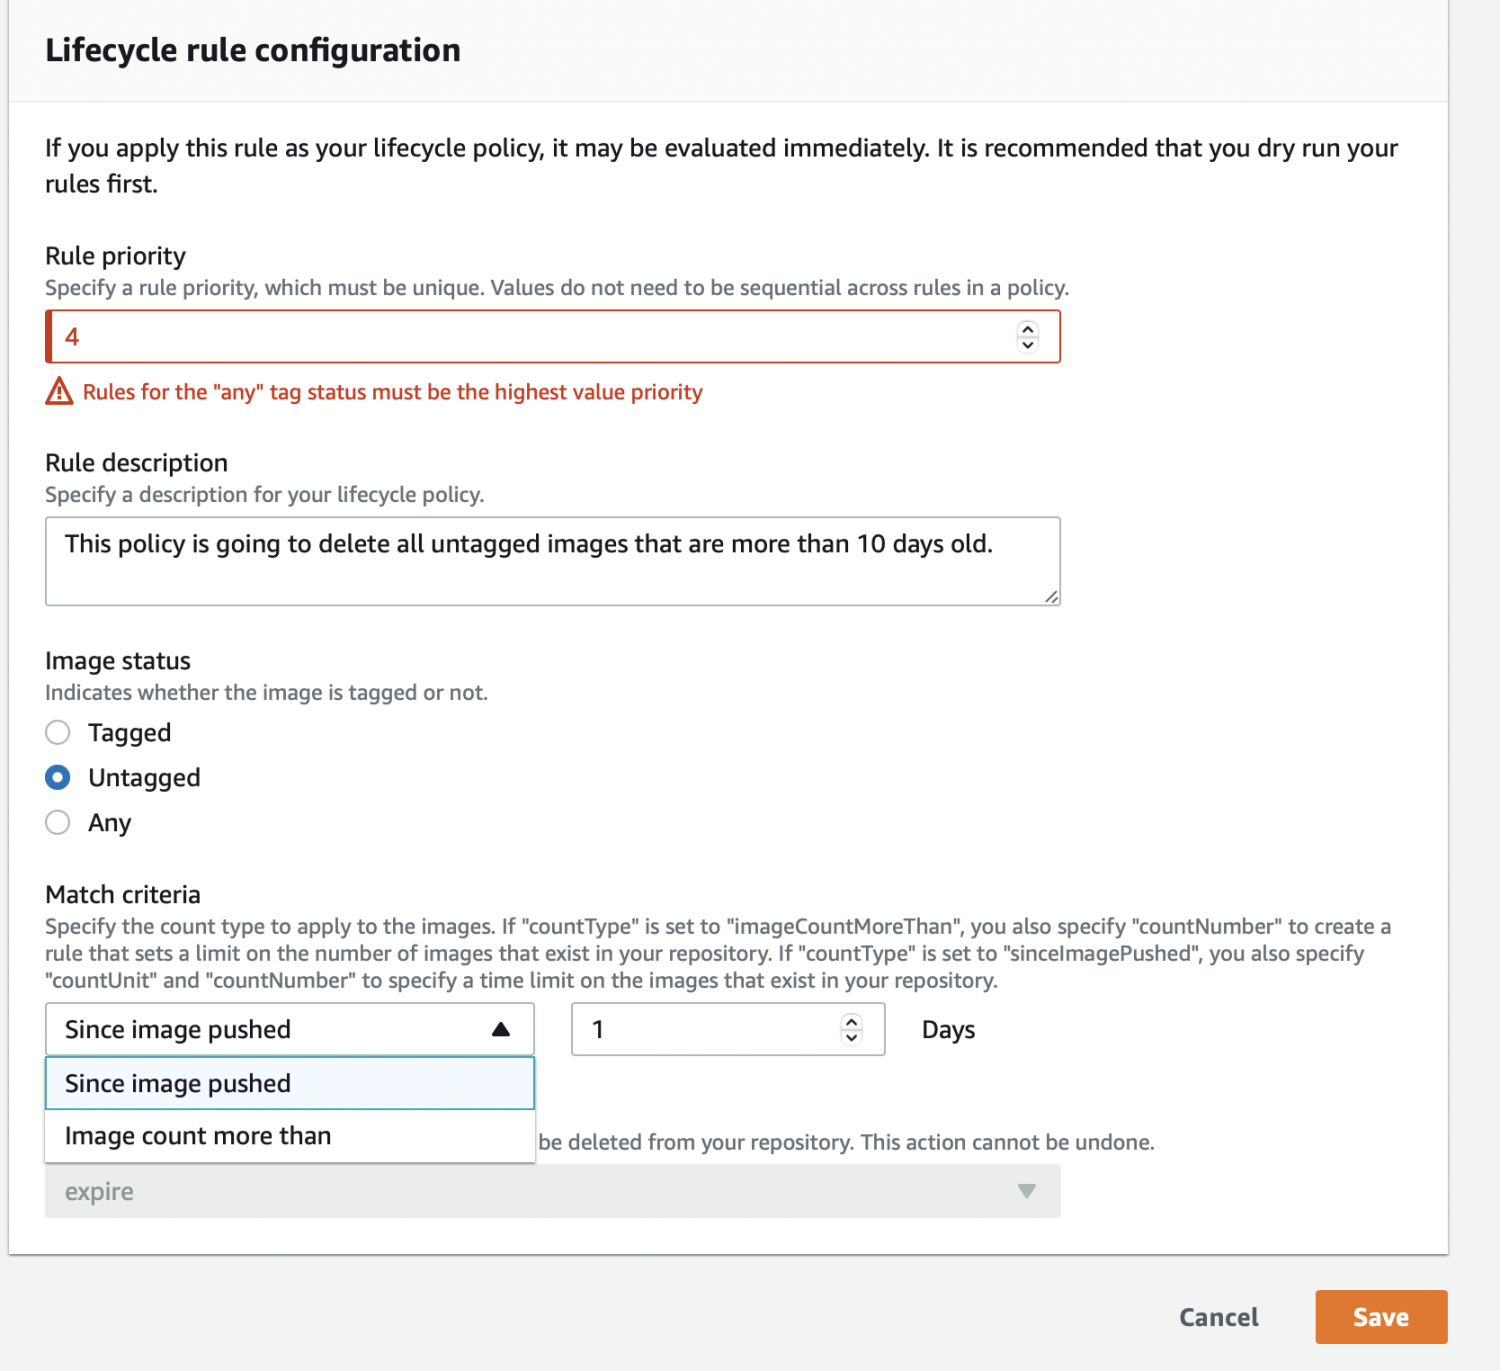The image size is (1500, 1371).
Task: Select the Untagged image status
Action: coord(57,777)
